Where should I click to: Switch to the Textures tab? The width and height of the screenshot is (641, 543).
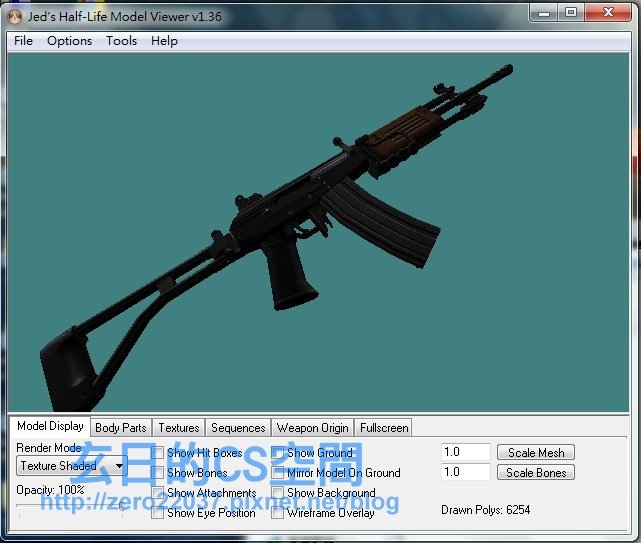point(179,428)
